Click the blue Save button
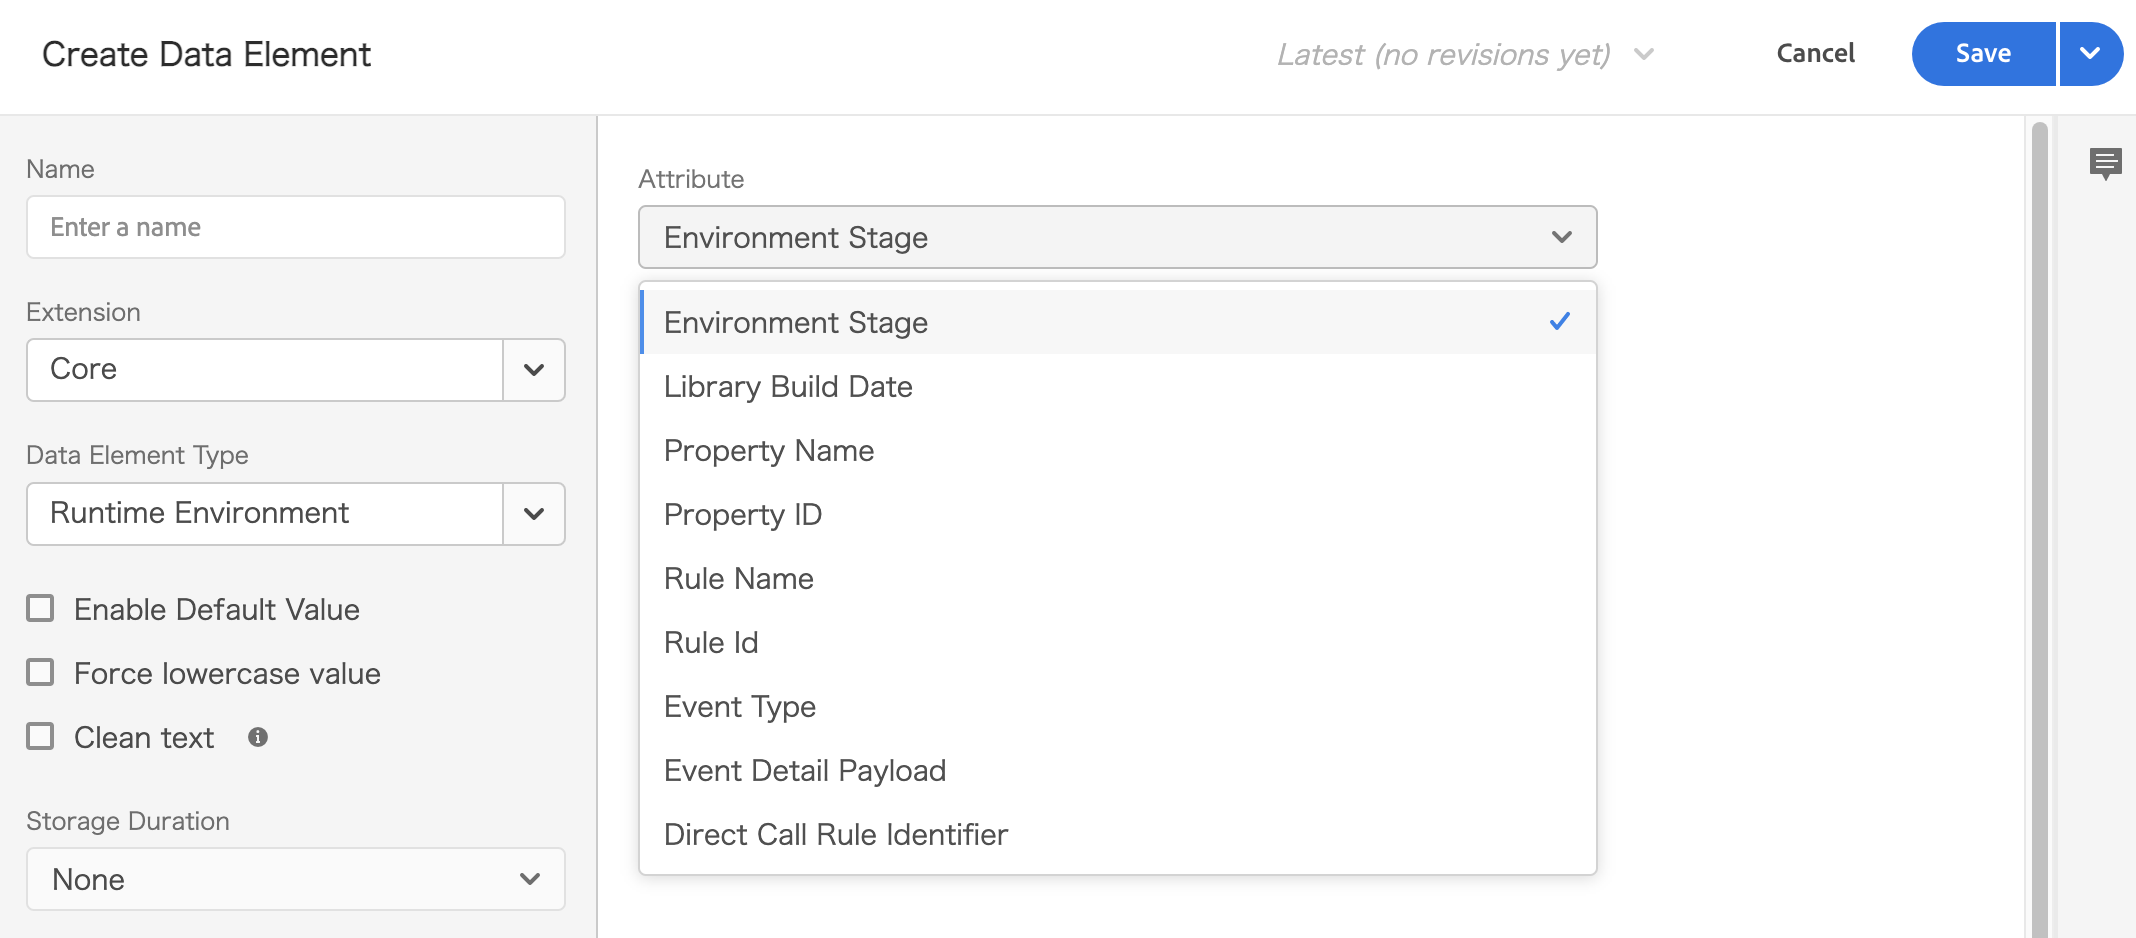Screen dimensions: 2136x938 click(x=1983, y=54)
